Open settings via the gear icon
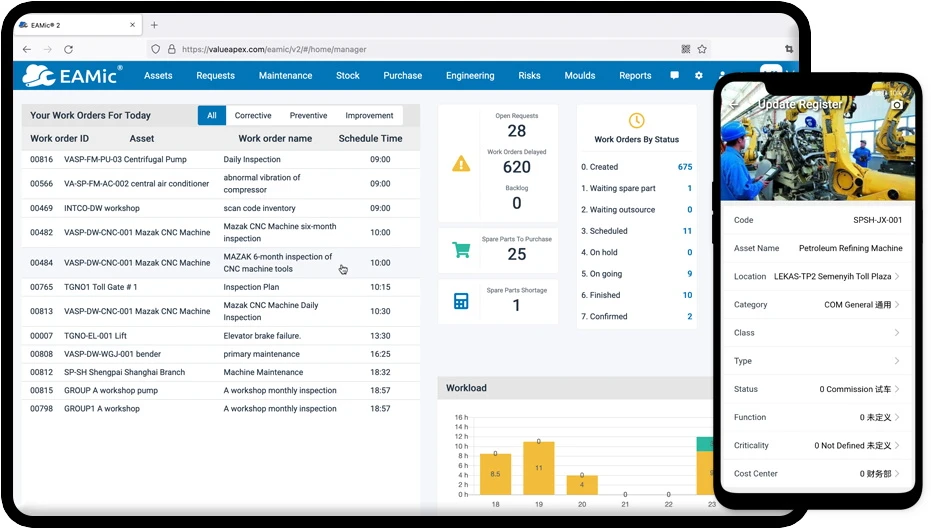 699,76
